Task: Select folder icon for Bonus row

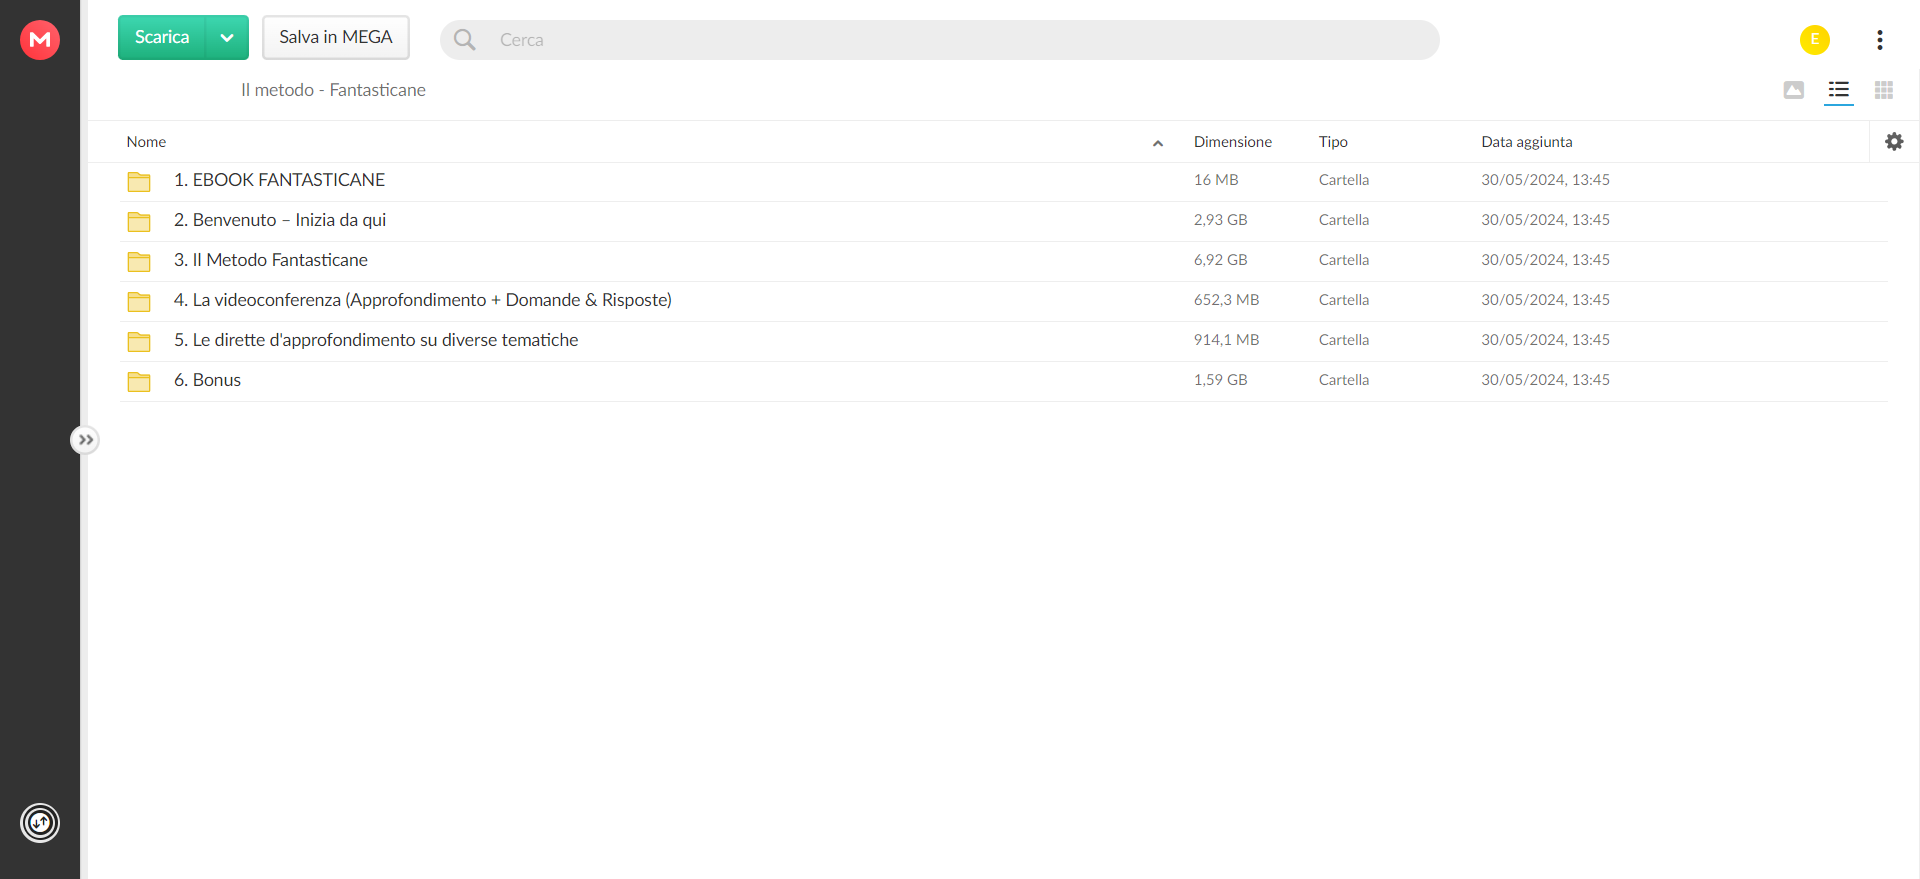Action: tap(139, 381)
